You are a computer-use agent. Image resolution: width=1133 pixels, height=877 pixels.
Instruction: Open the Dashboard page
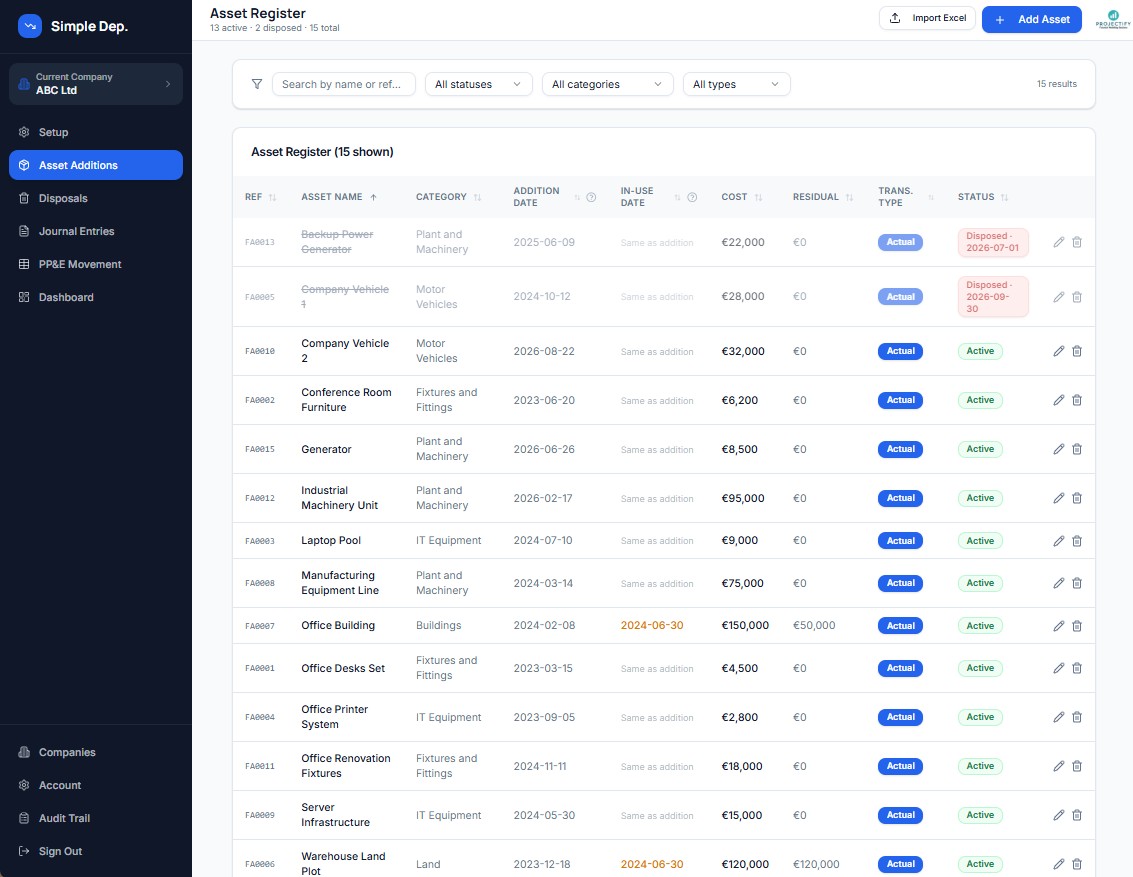coord(95,297)
